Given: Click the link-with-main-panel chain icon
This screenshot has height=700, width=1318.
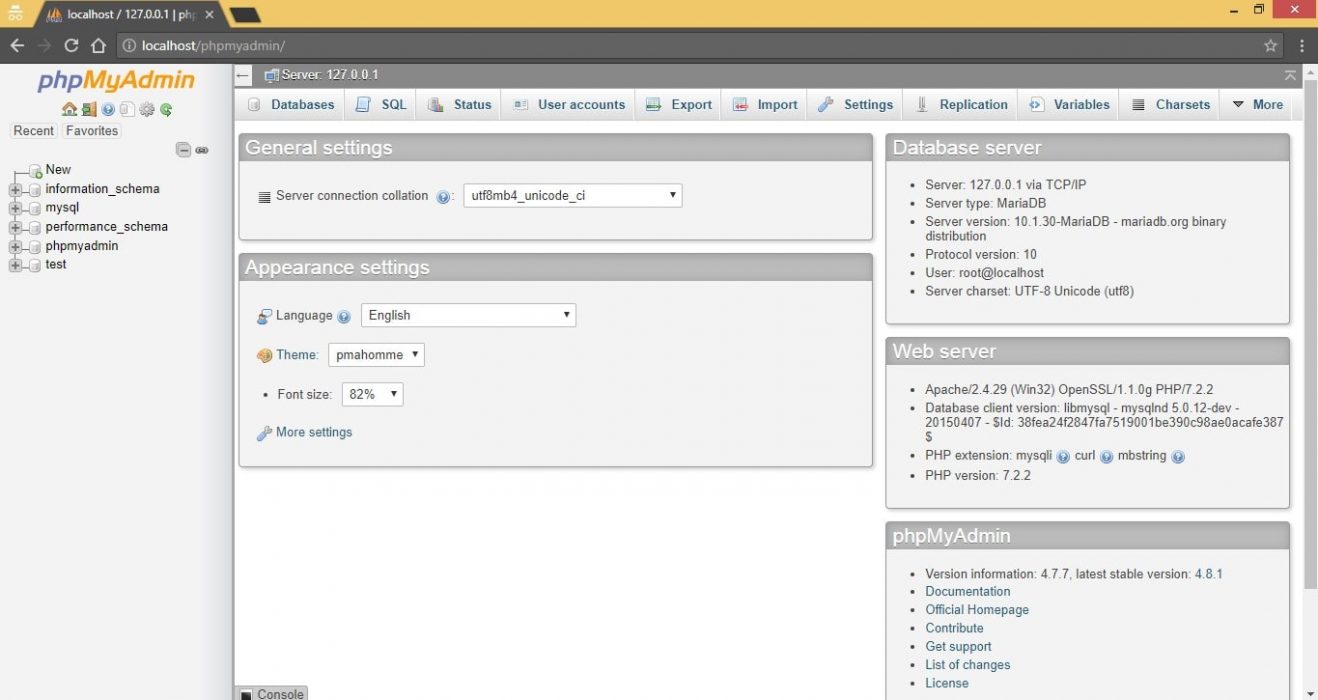Looking at the screenshot, I should pos(202,150).
